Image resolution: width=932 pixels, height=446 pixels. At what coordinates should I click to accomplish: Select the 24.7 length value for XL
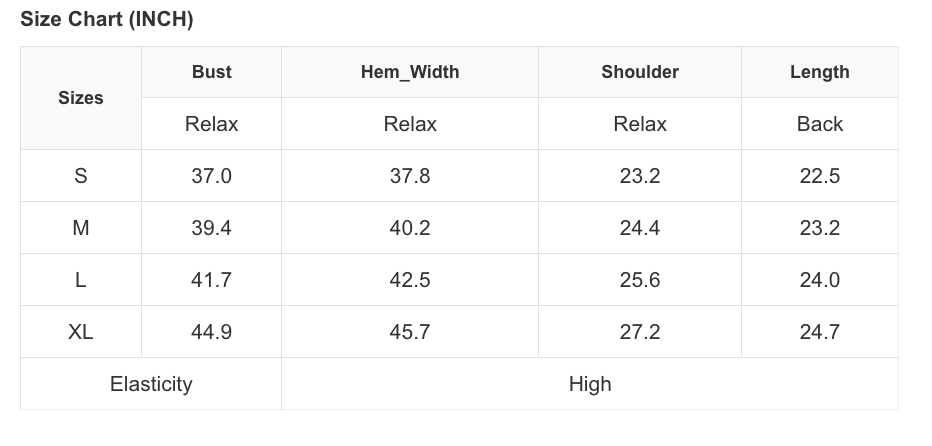820,332
